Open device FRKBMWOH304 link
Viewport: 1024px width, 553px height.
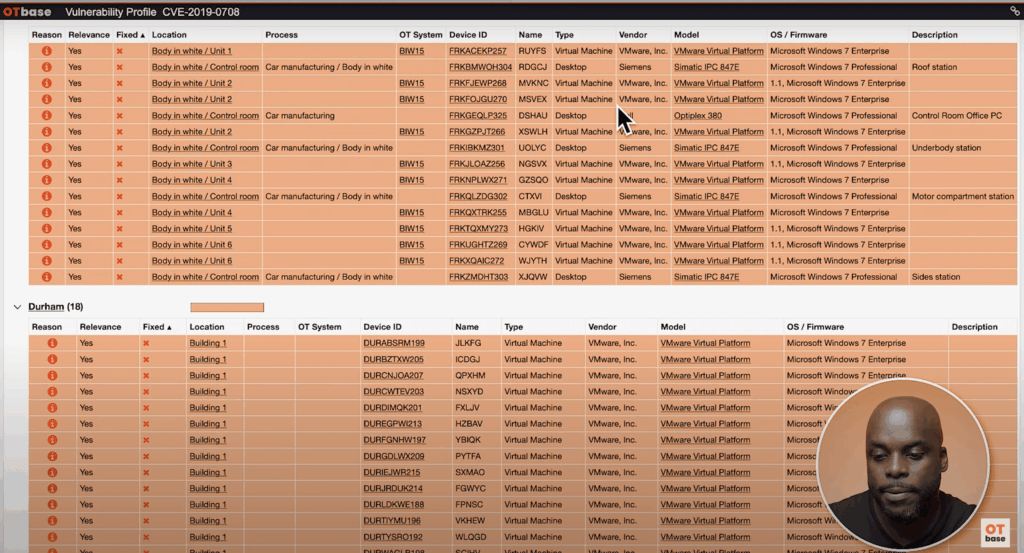(479, 67)
